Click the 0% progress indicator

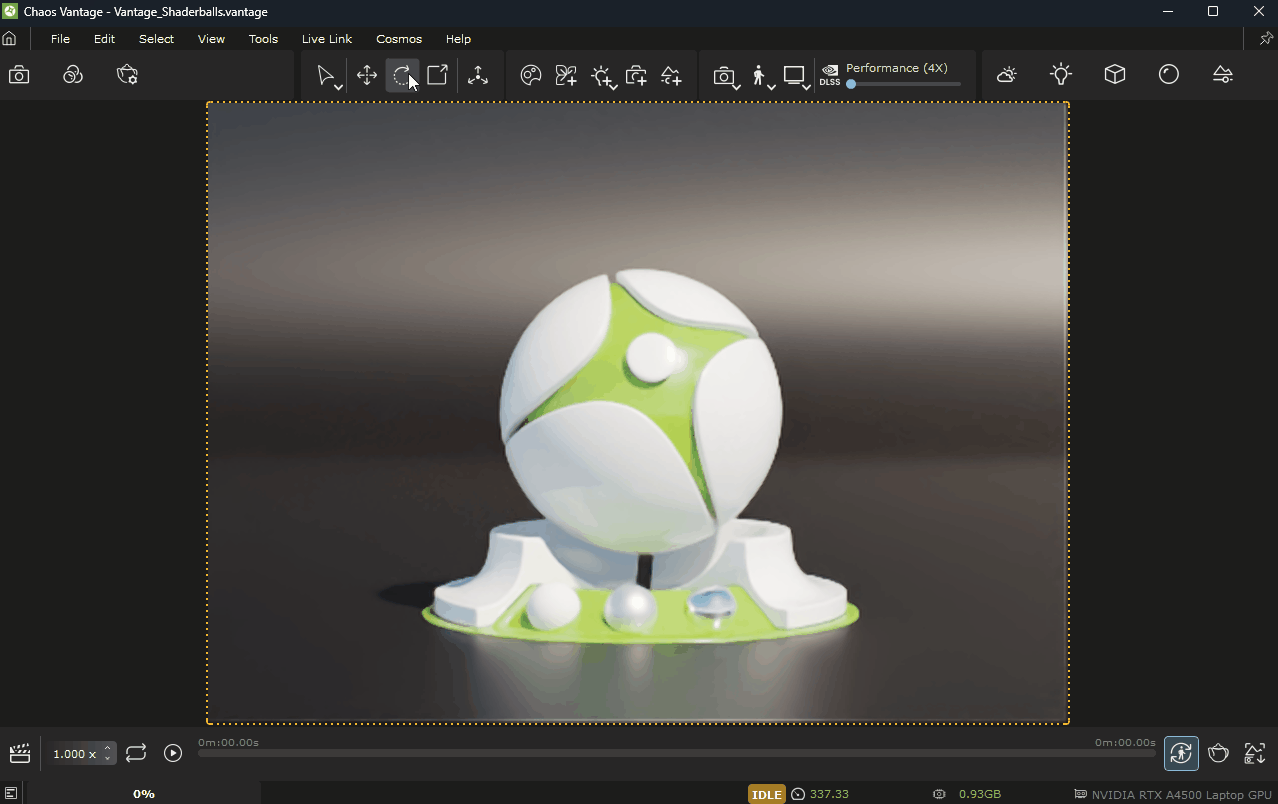point(144,794)
